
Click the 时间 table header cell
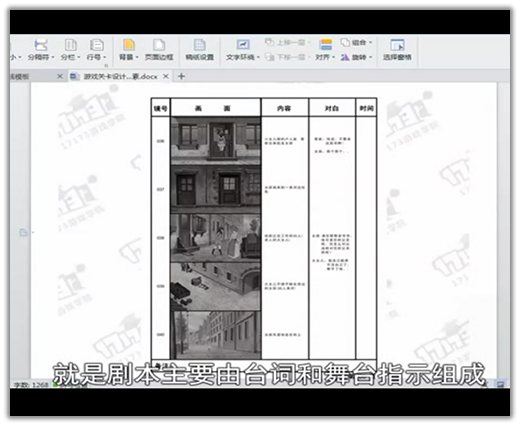(x=366, y=108)
